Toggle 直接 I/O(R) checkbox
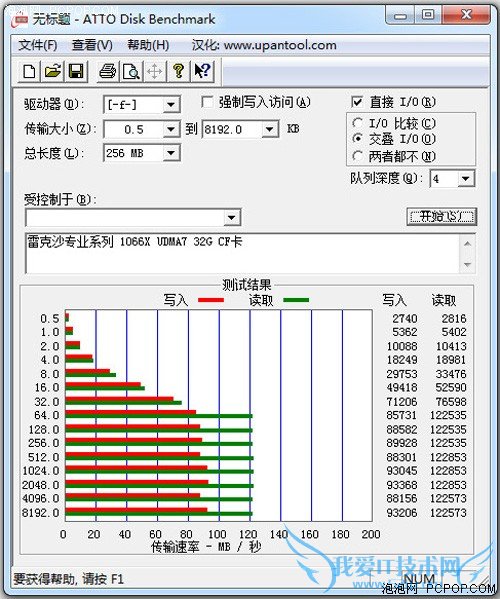Viewport: 500px width, 599px height. [357, 102]
